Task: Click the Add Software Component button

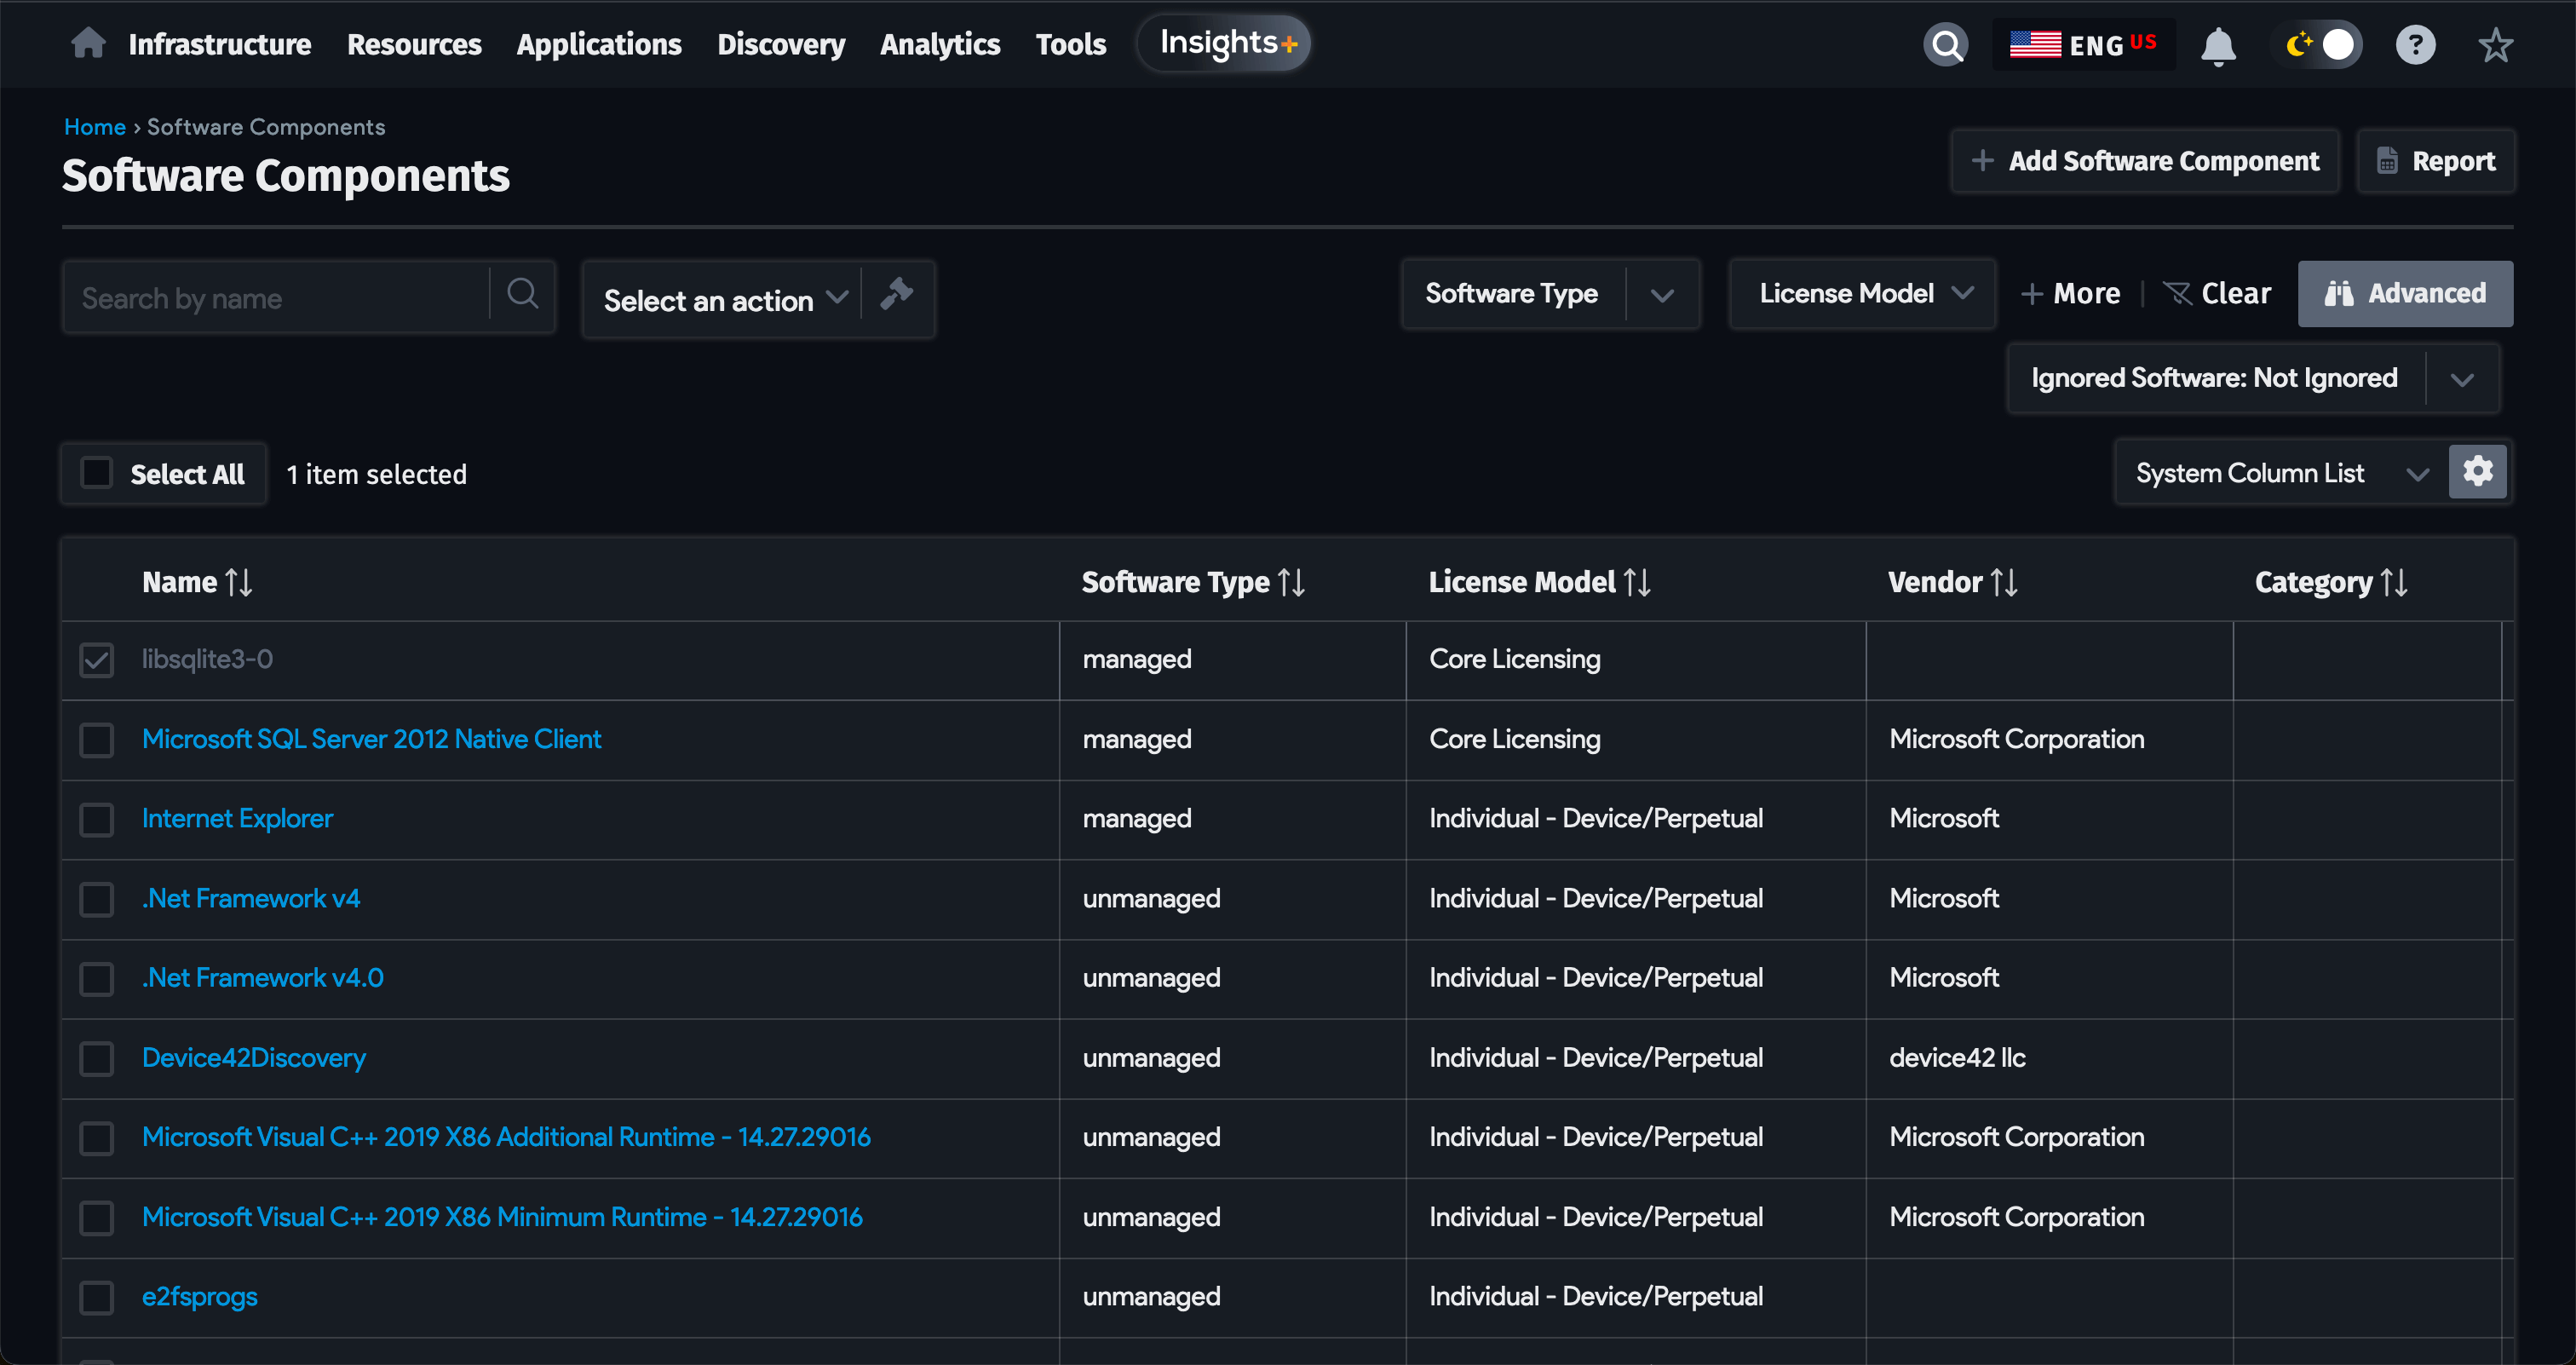Action: pyautogui.click(x=2144, y=160)
